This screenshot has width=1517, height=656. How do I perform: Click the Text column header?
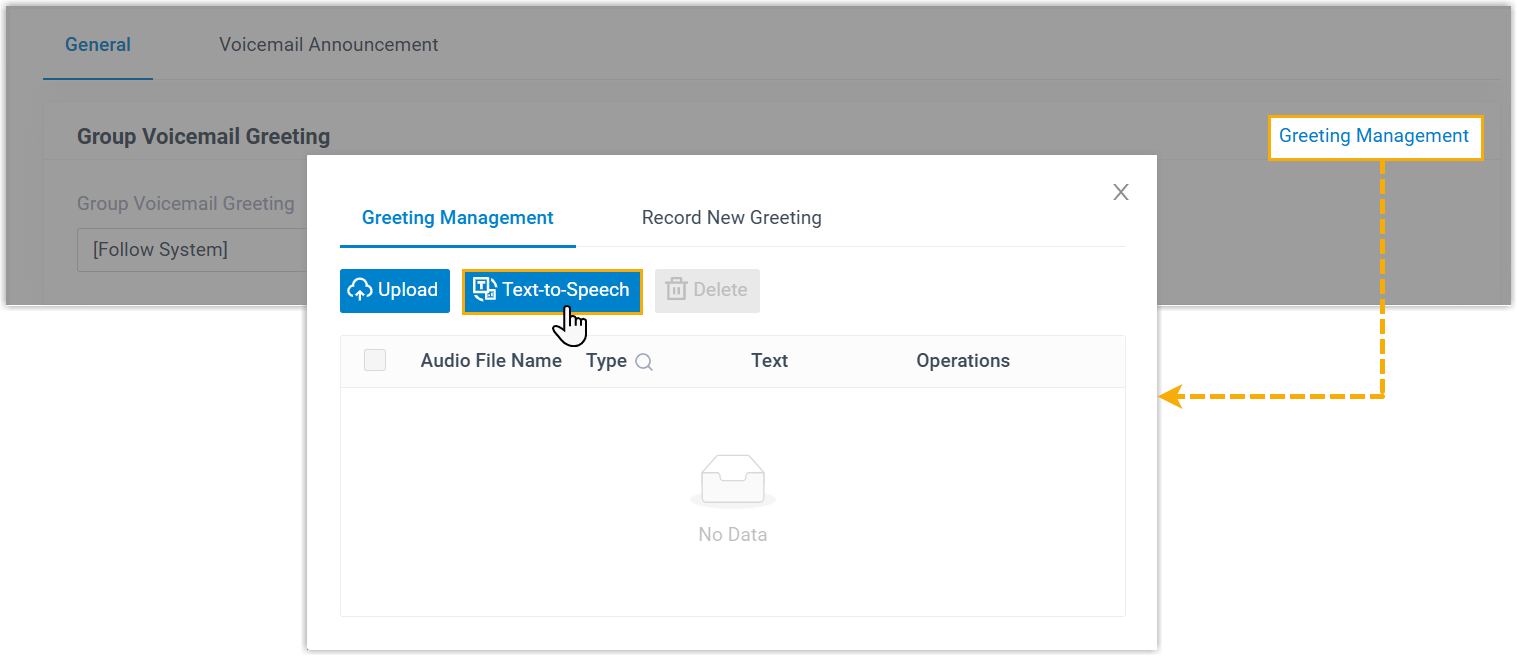click(x=769, y=361)
